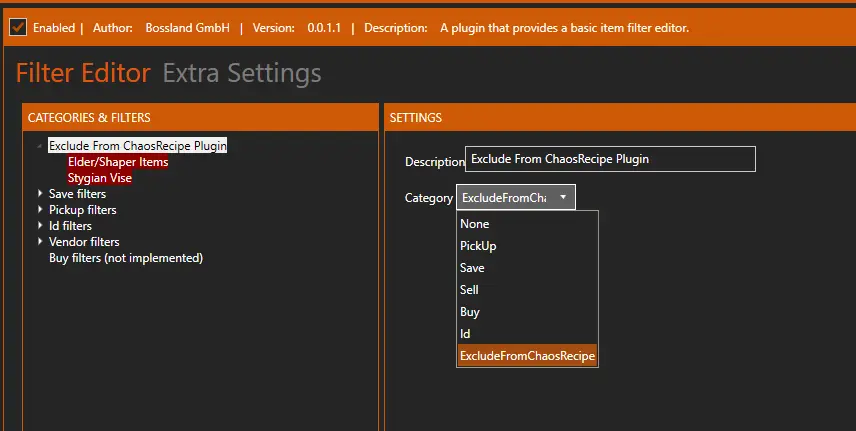Choose Sell in the Category list
856x431 pixels.
(x=527, y=290)
